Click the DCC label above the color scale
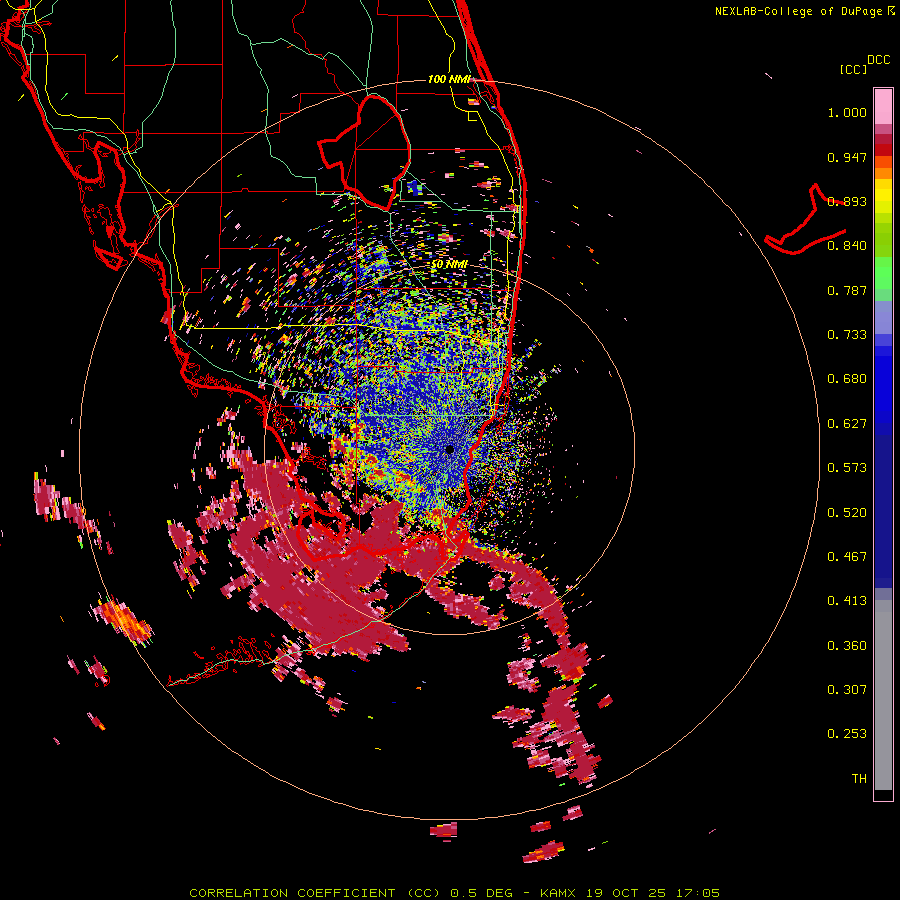The height and width of the screenshot is (900, 900). coord(878,60)
